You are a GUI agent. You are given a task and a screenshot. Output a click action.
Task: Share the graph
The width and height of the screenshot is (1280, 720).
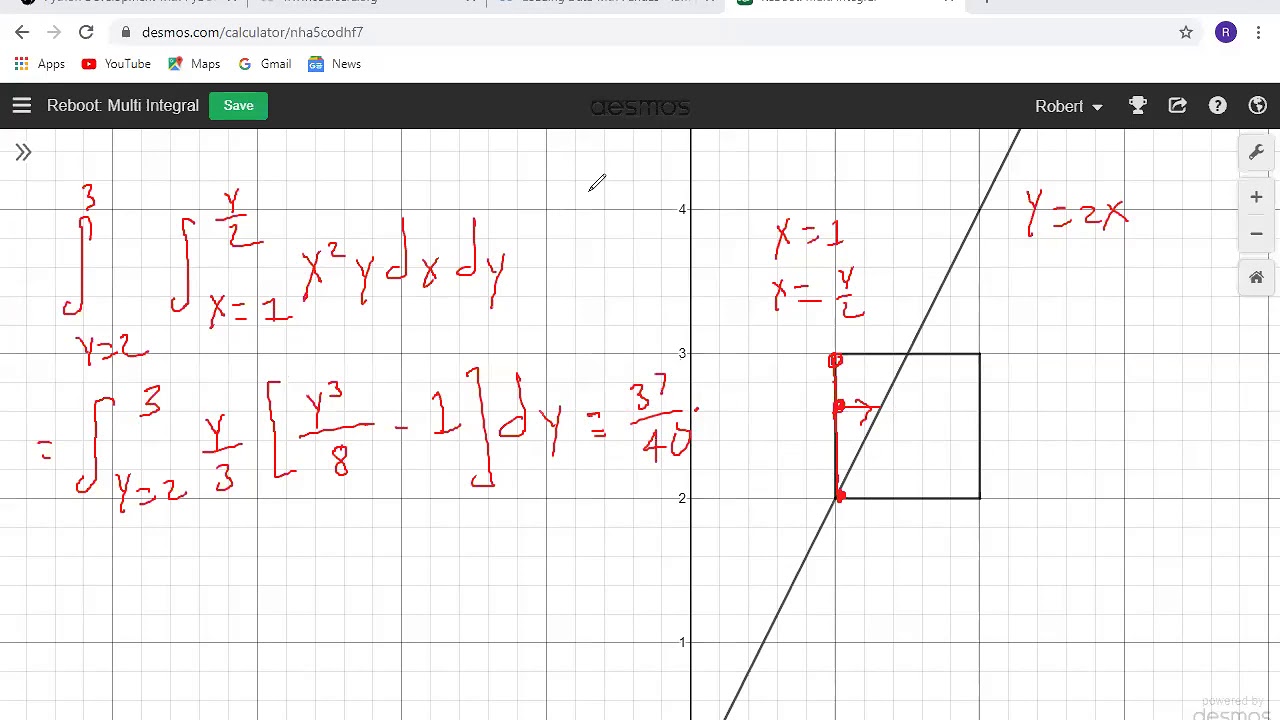[x=1177, y=105]
